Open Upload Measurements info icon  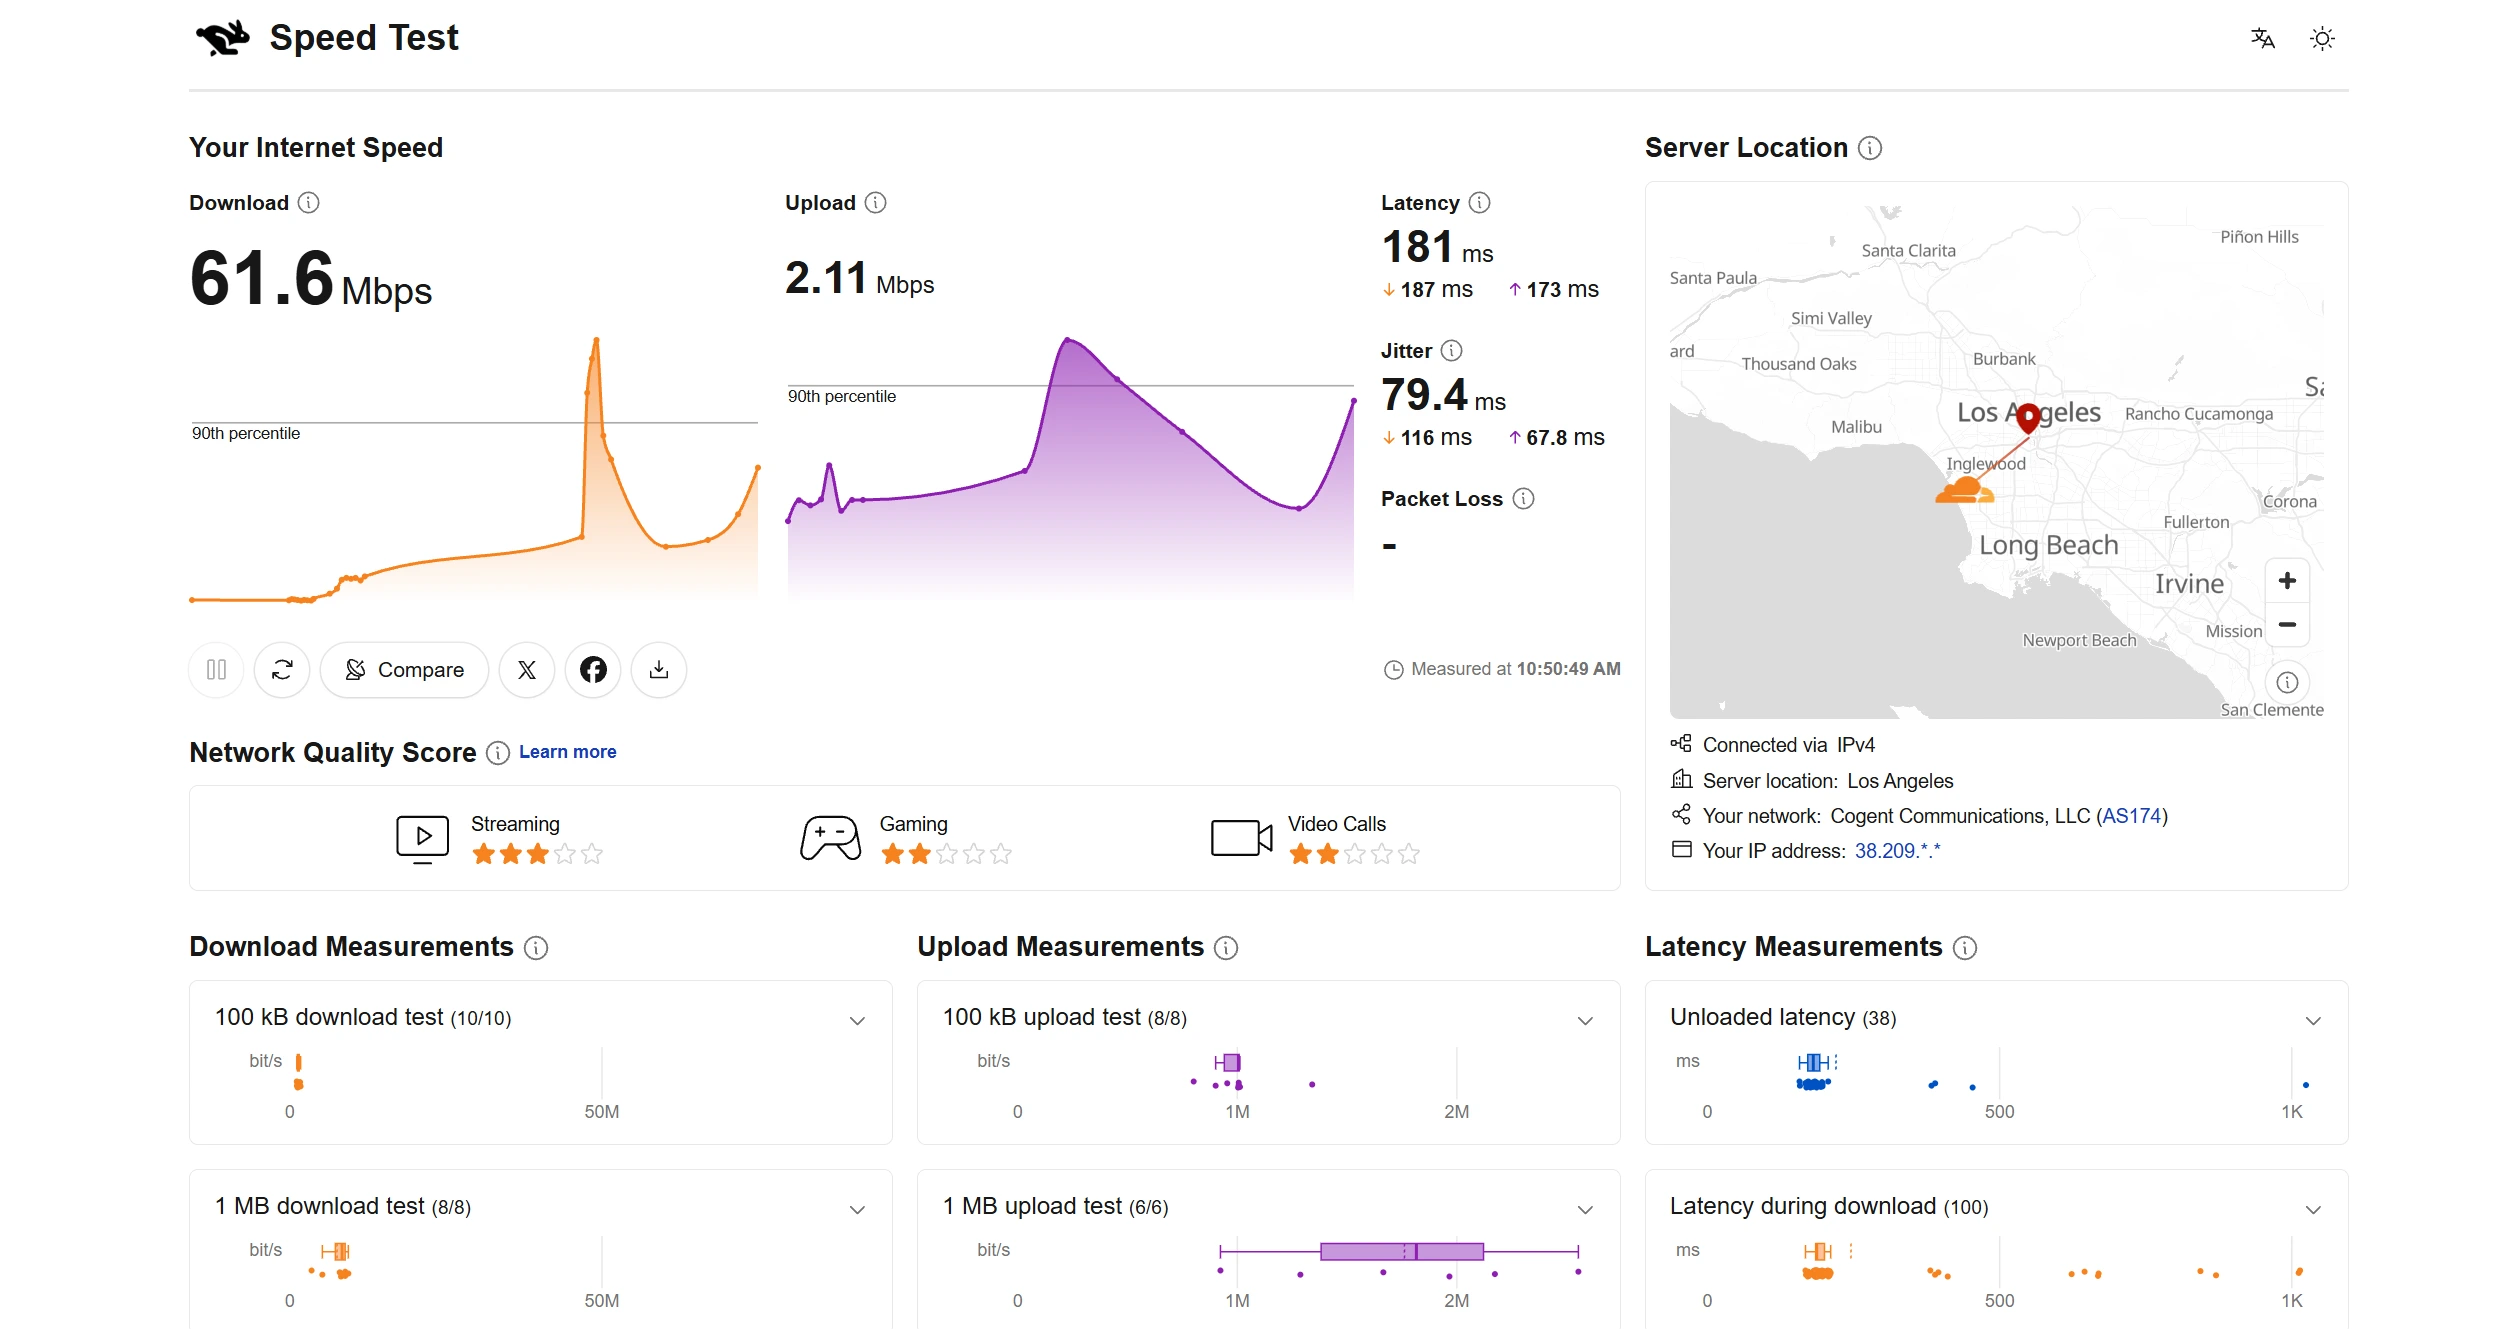tap(1226, 948)
